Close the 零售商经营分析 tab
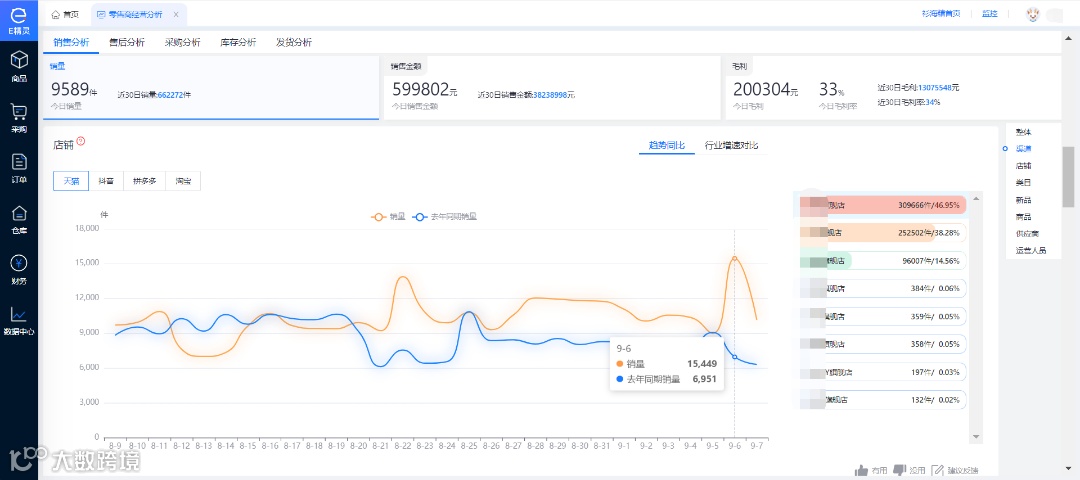Image resolution: width=1080 pixels, height=480 pixels. click(x=176, y=14)
